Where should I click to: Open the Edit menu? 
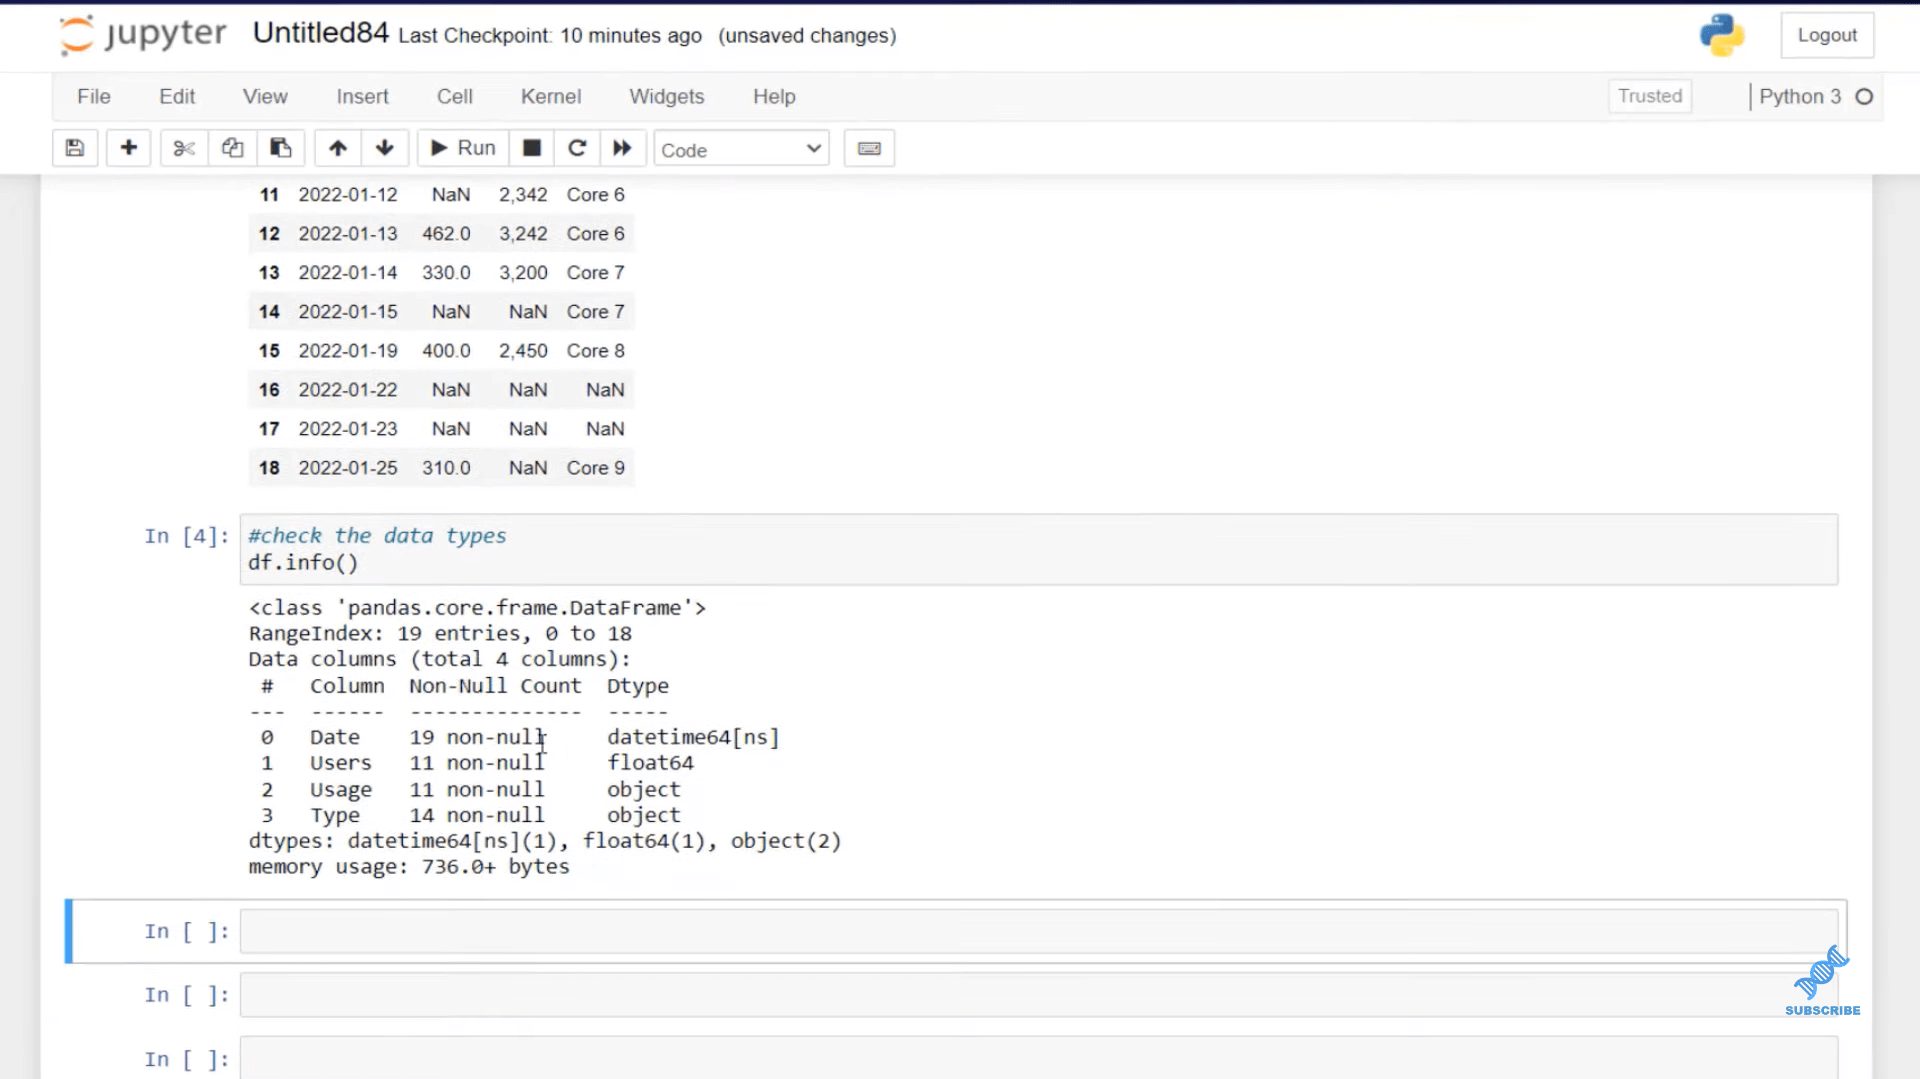coord(177,96)
